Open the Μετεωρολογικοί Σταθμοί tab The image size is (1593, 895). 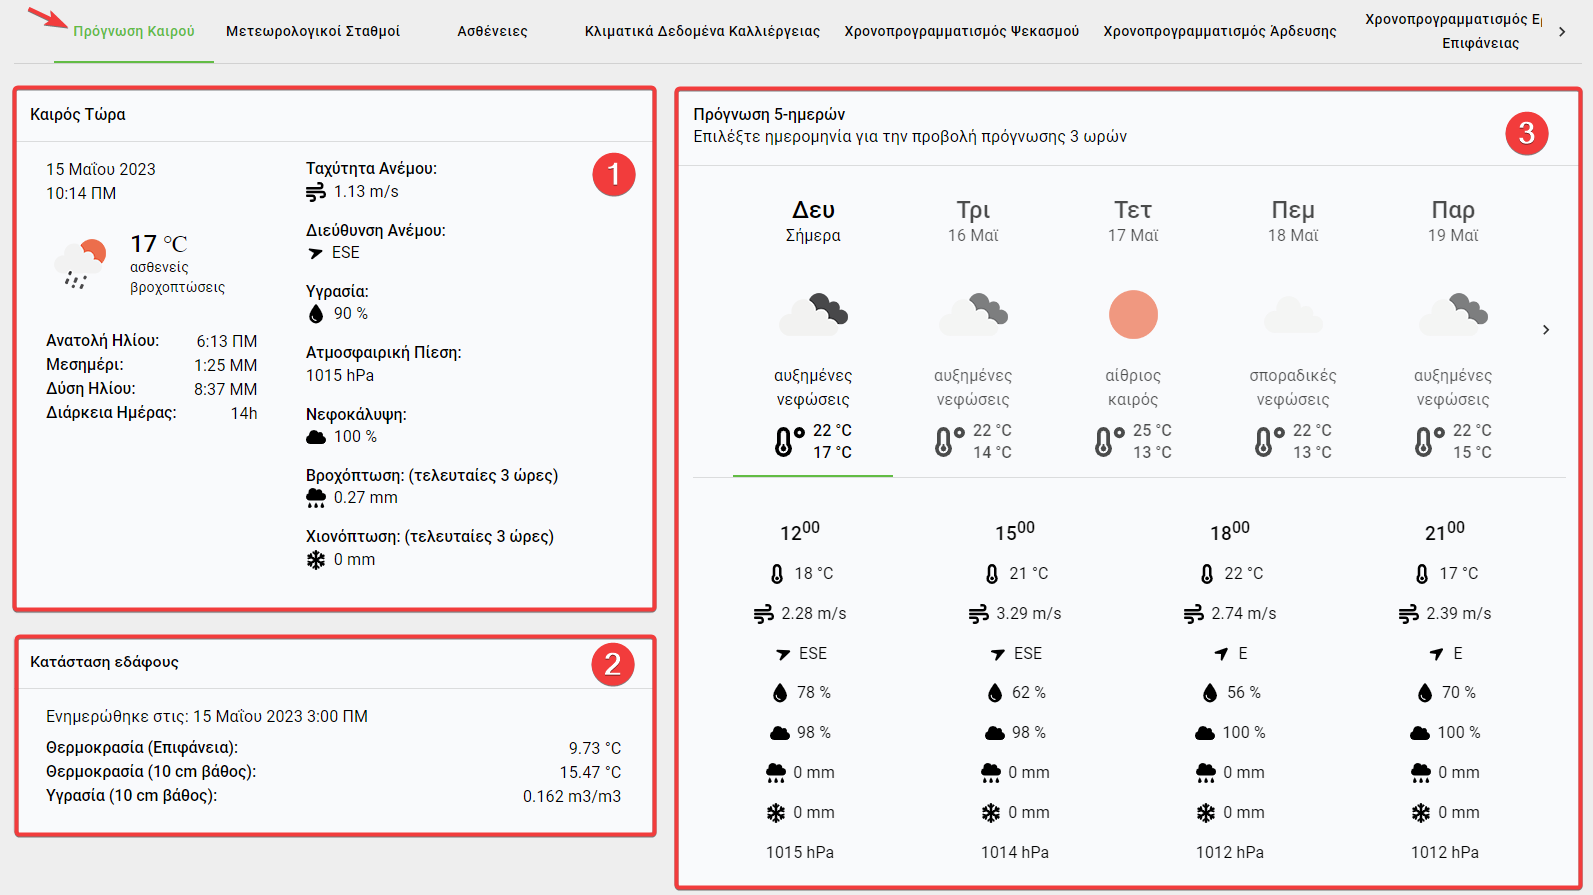pyautogui.click(x=313, y=31)
